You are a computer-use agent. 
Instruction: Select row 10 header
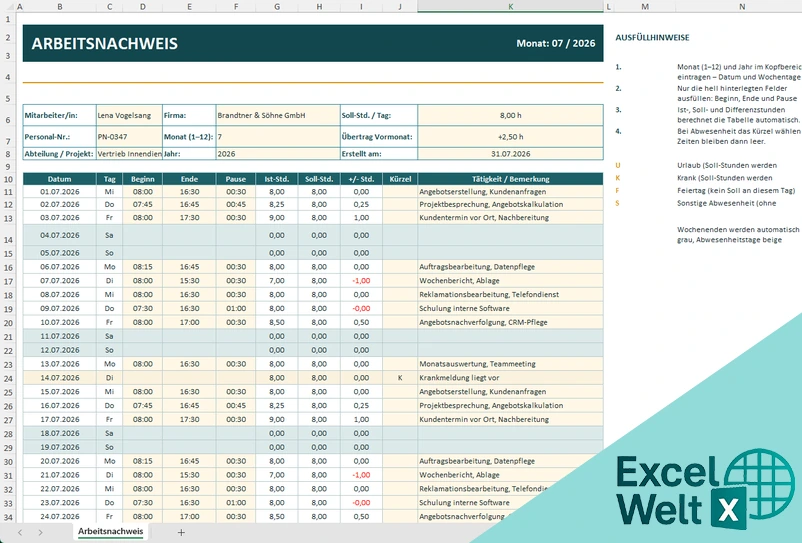click(x=8, y=179)
